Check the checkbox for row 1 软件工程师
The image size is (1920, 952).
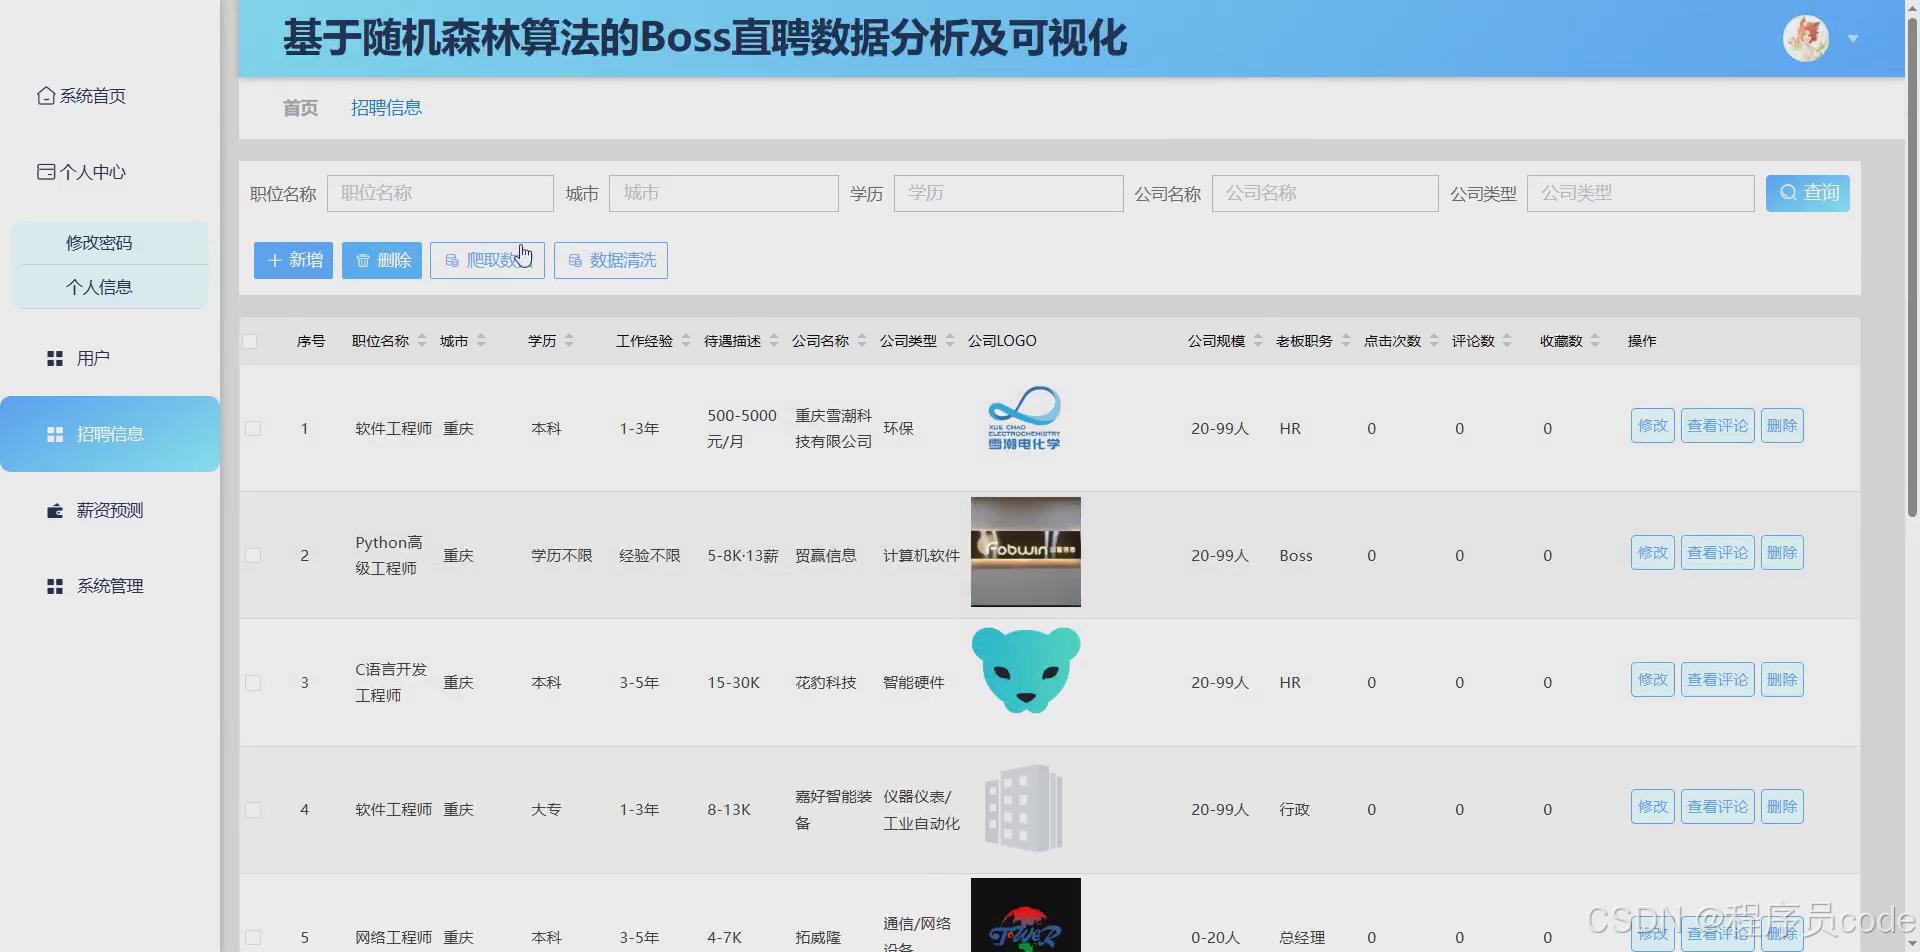(x=253, y=428)
